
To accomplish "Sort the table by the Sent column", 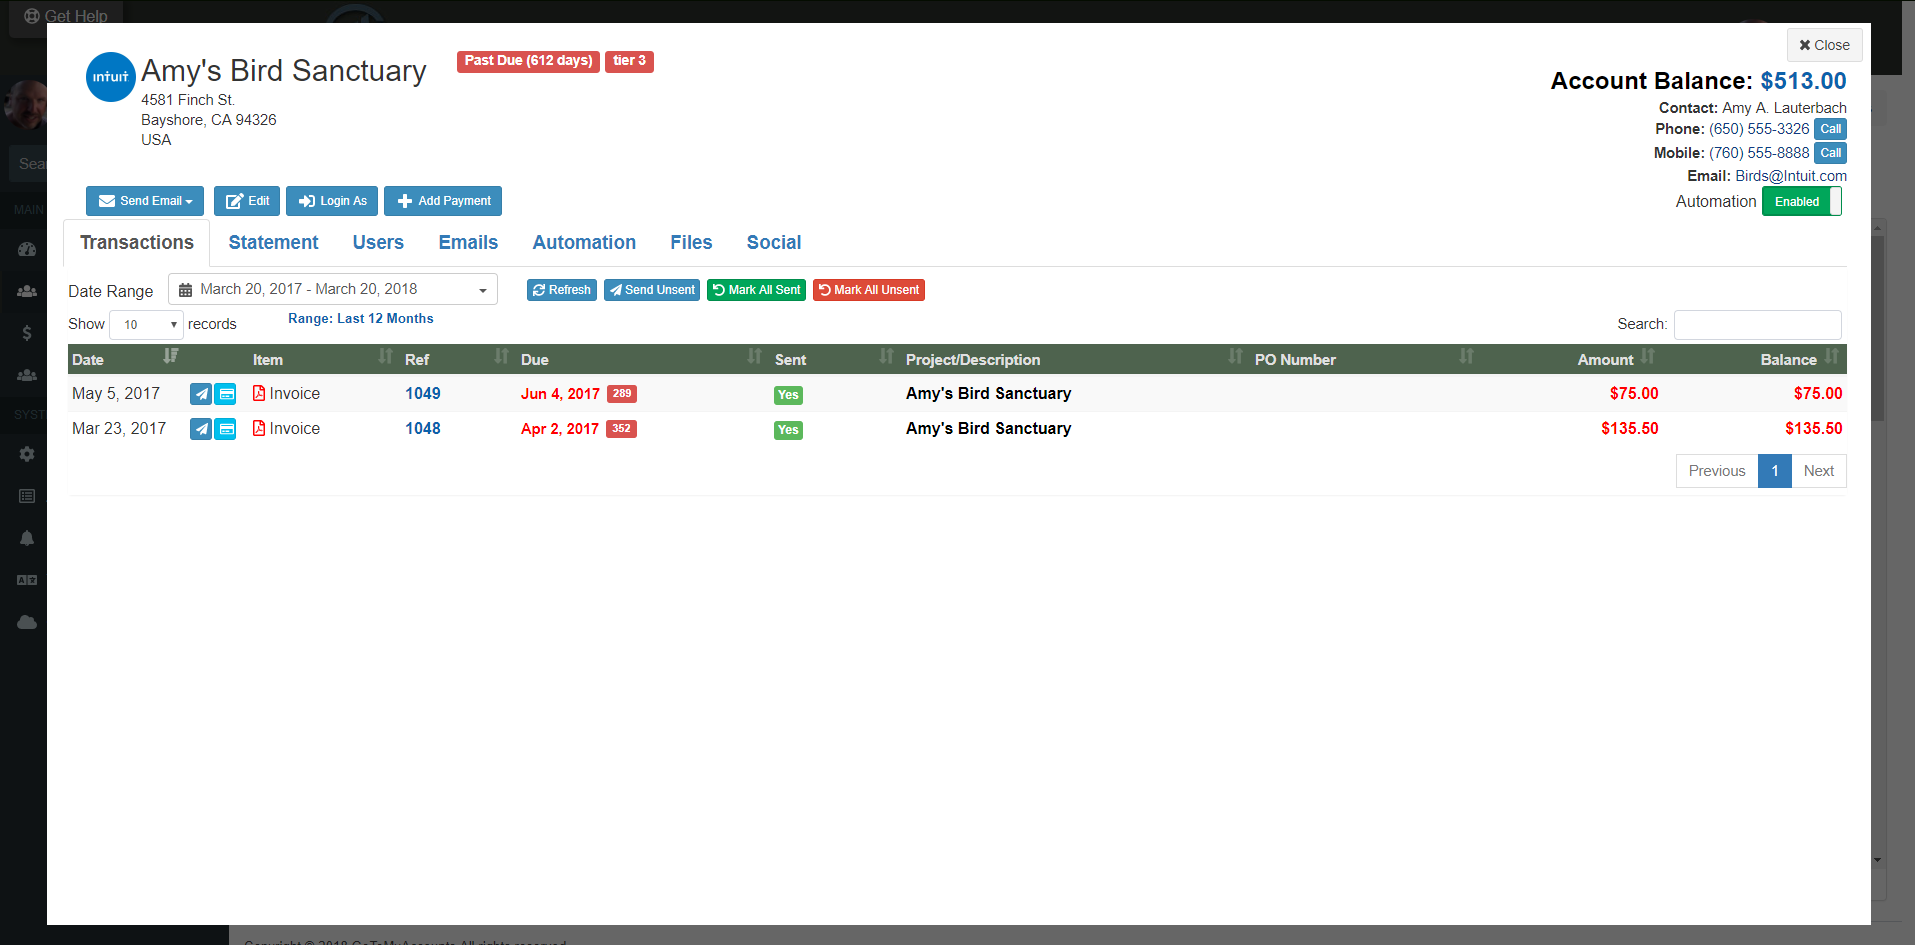I will pos(834,359).
